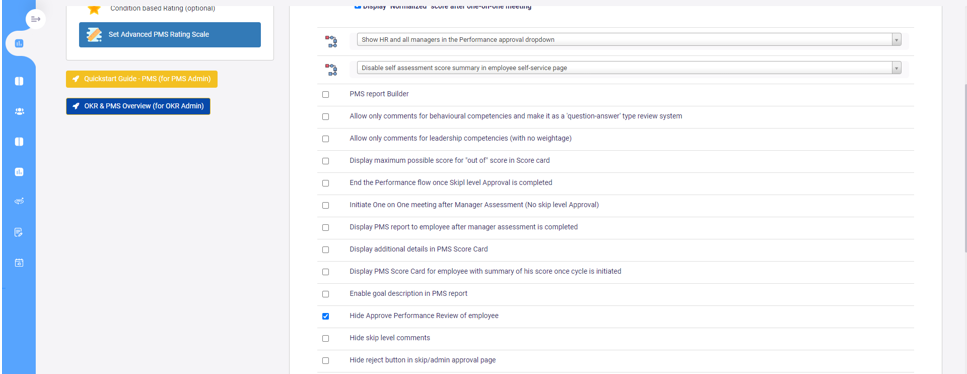Open the calendar box icon in sidebar
This screenshot has height=374, width=967.
(19, 262)
